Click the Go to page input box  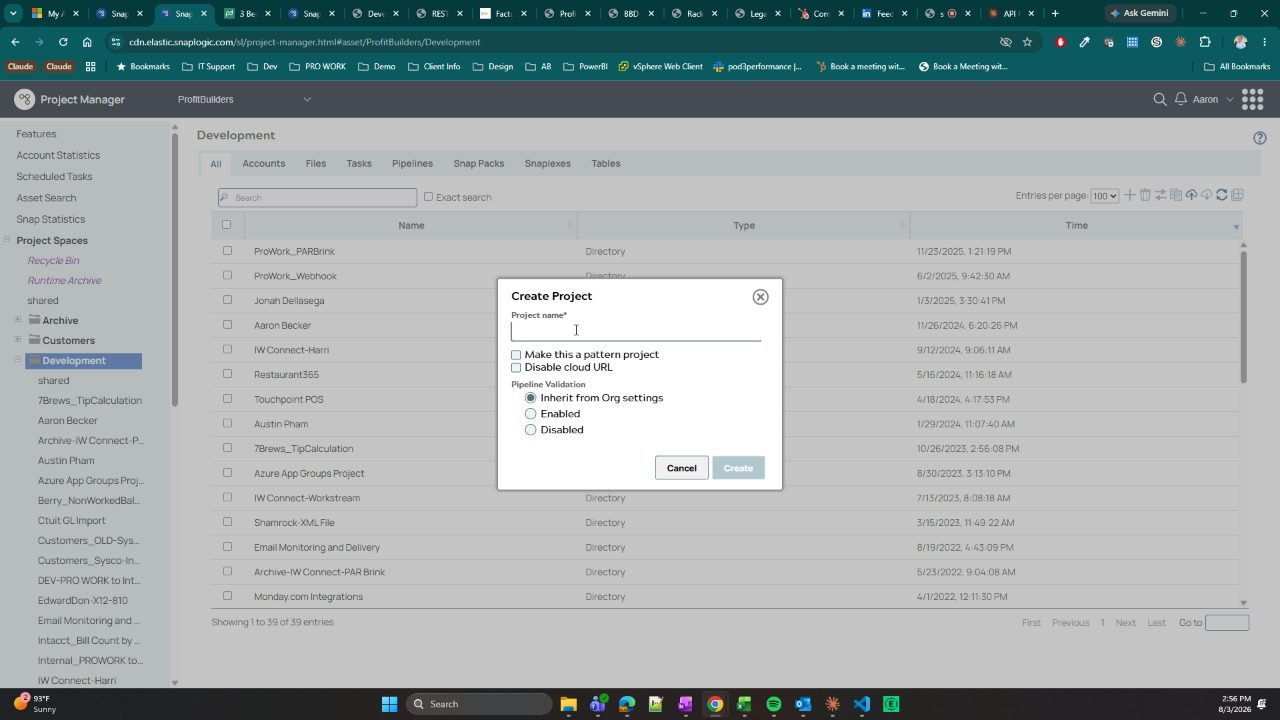(1227, 623)
